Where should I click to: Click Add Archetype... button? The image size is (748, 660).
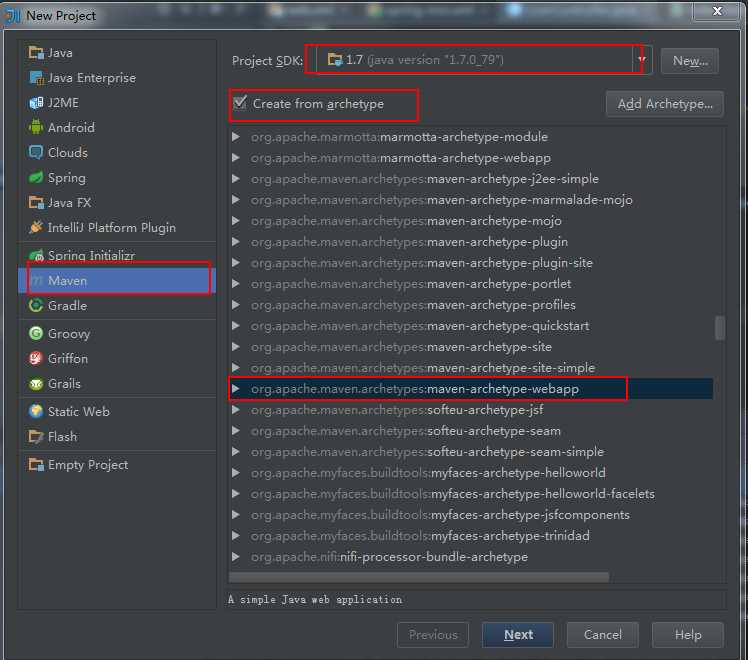[665, 104]
